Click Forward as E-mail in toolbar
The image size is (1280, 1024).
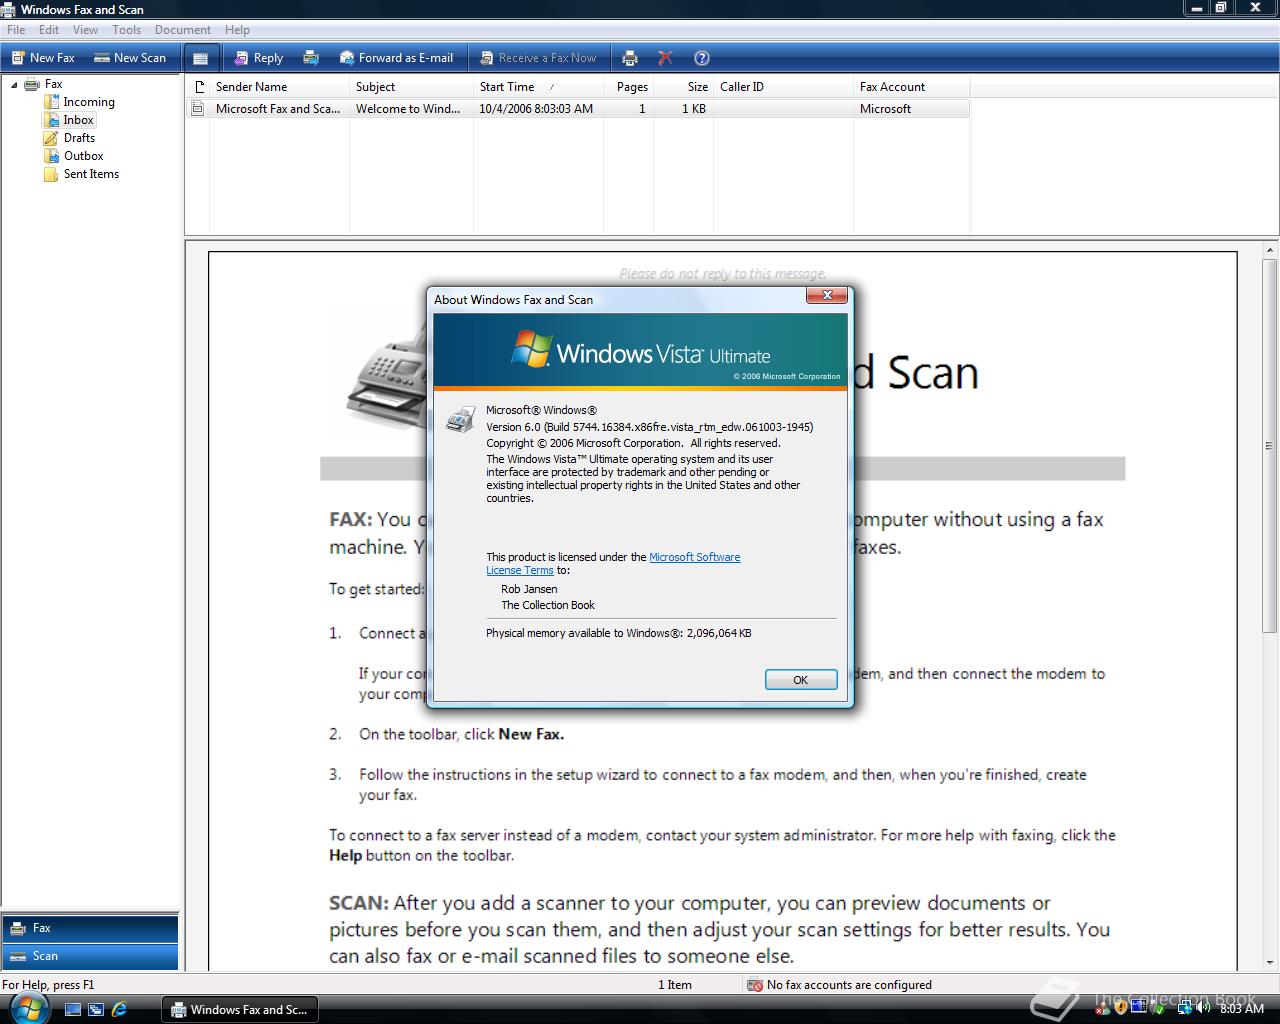coord(396,58)
